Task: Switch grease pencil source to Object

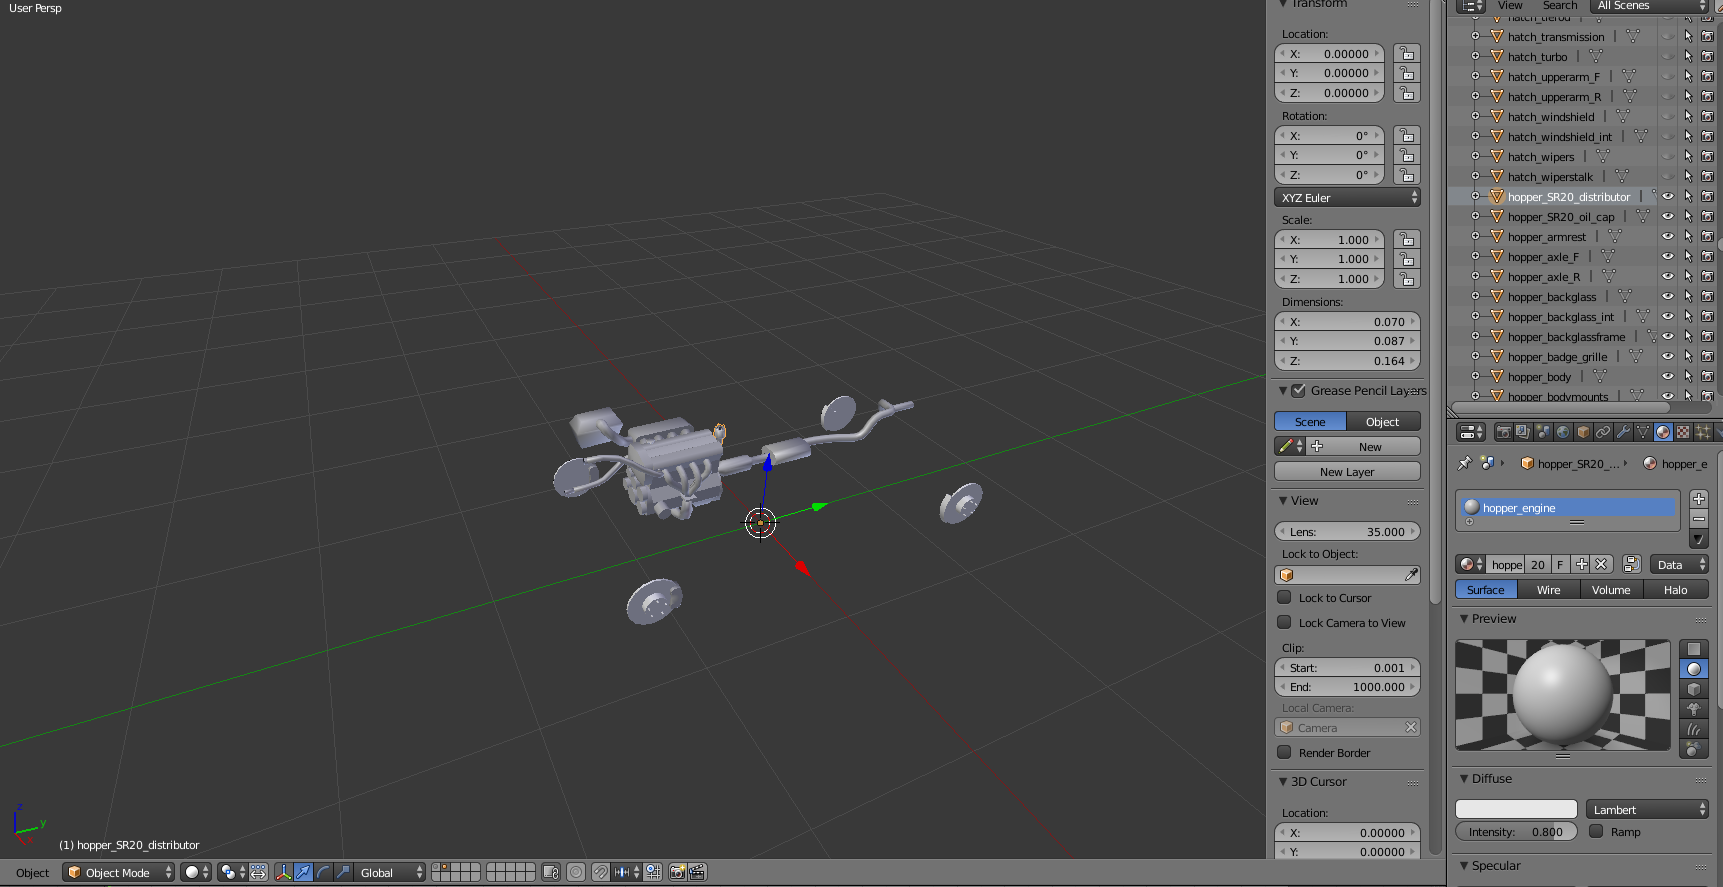Action: point(1383,422)
